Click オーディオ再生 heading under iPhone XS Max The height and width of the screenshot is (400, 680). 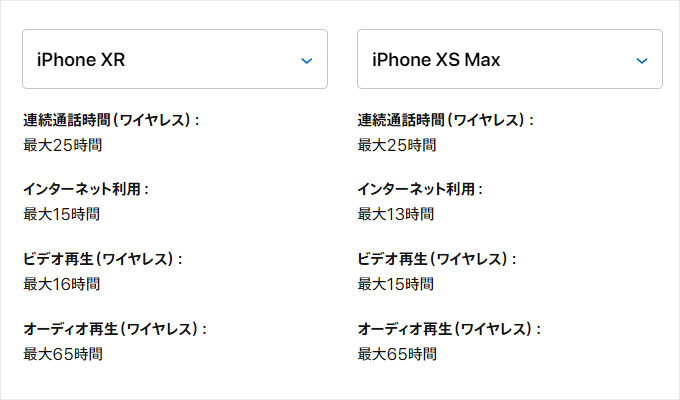point(449,329)
